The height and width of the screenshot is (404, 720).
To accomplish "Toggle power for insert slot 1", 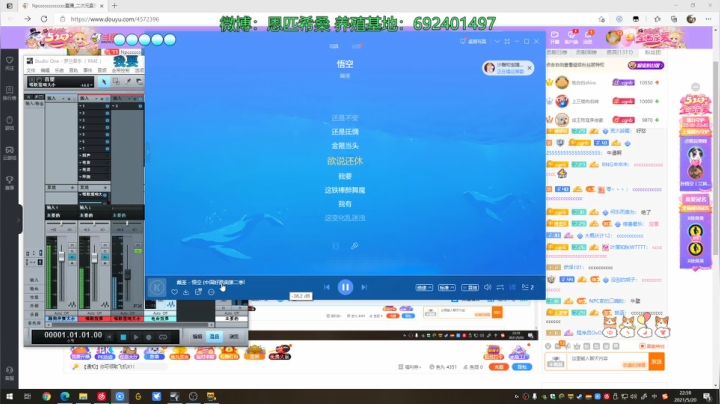I will [x=107, y=106].
